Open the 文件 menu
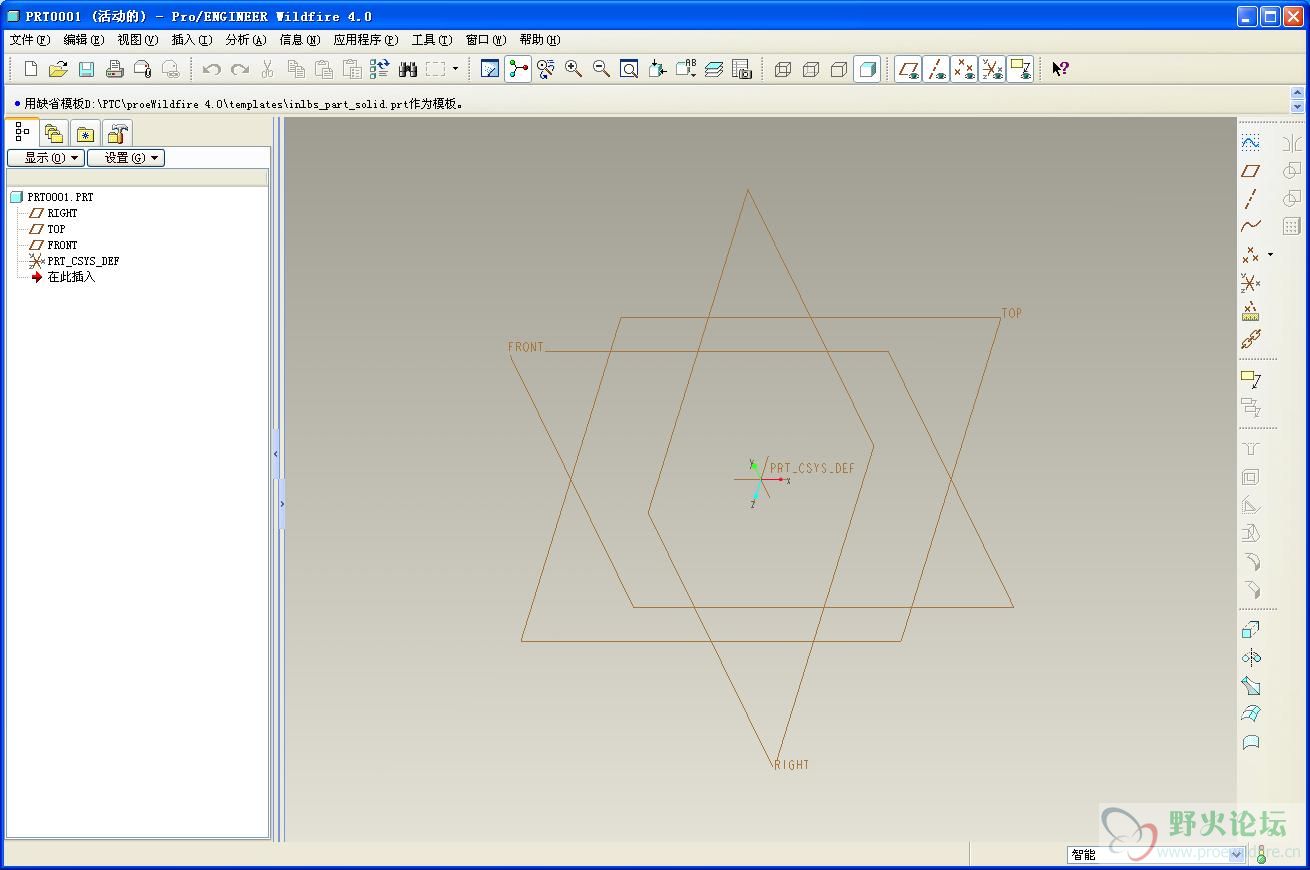Viewport: 1310px width, 870px height. [x=29, y=40]
